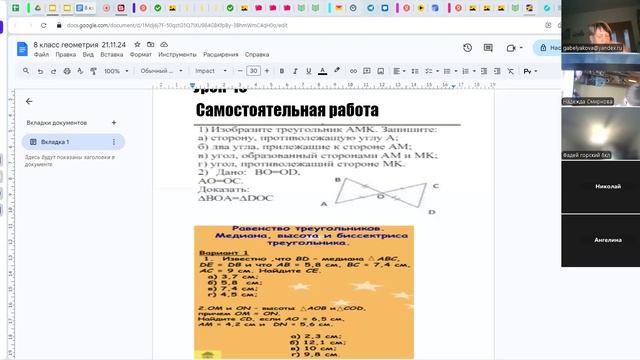Toggle bold formatting

tap(282, 71)
